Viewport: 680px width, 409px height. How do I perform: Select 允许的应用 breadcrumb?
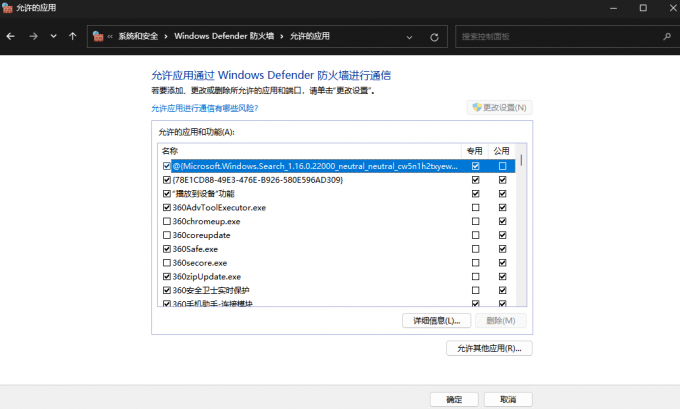(310, 36)
